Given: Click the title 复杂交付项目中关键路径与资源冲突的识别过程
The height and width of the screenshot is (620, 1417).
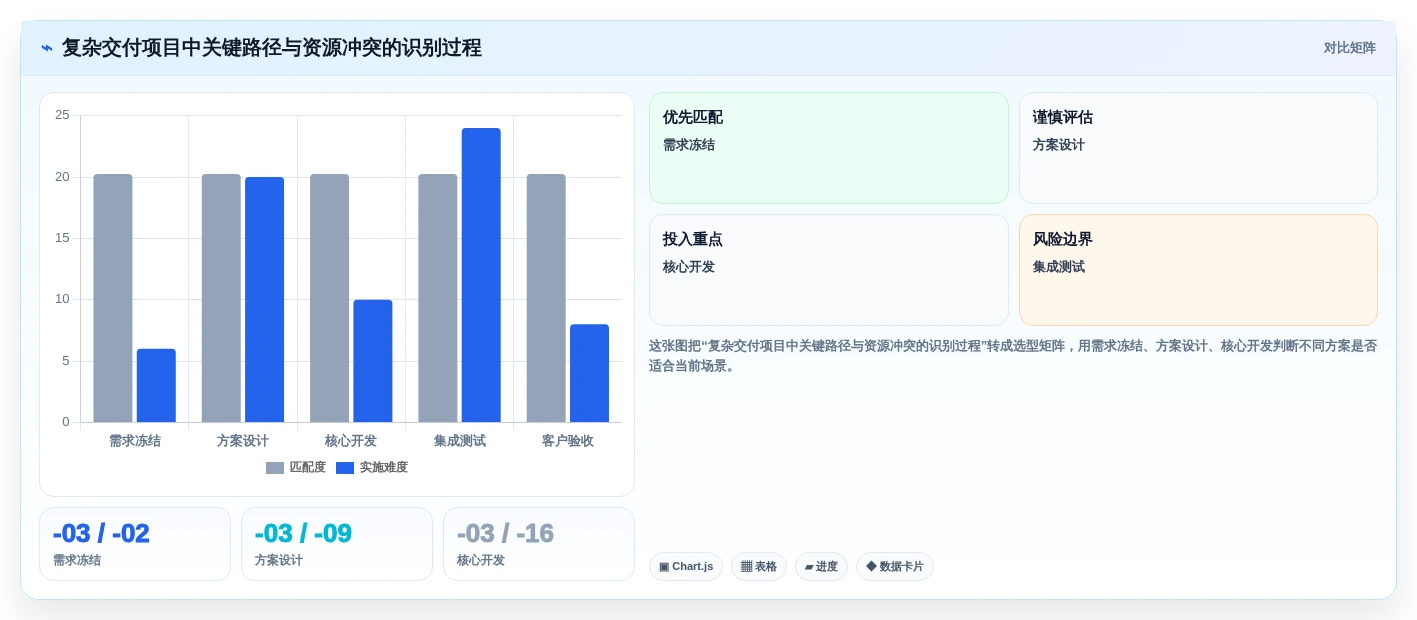Looking at the screenshot, I should point(272,48).
